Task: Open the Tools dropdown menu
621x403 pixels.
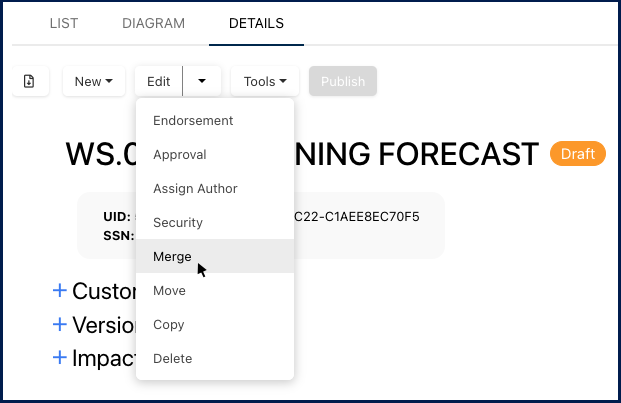Action: [265, 81]
